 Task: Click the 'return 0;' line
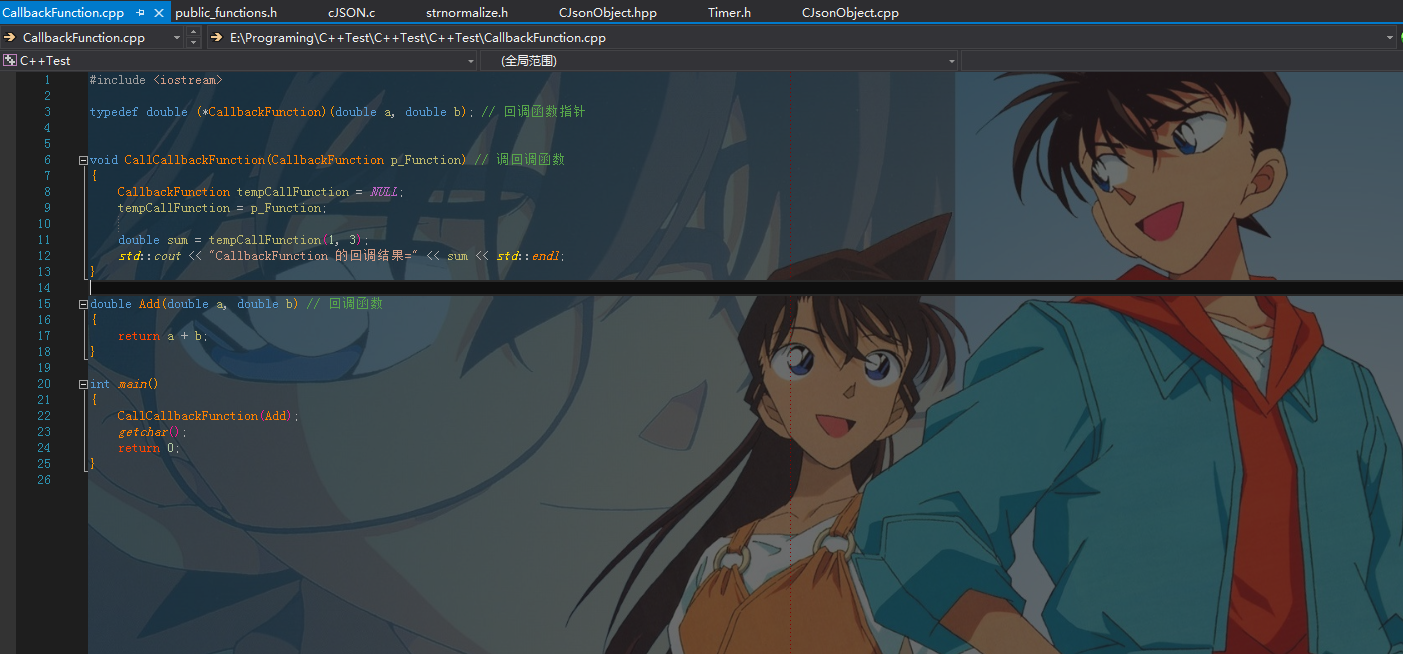[x=149, y=448]
